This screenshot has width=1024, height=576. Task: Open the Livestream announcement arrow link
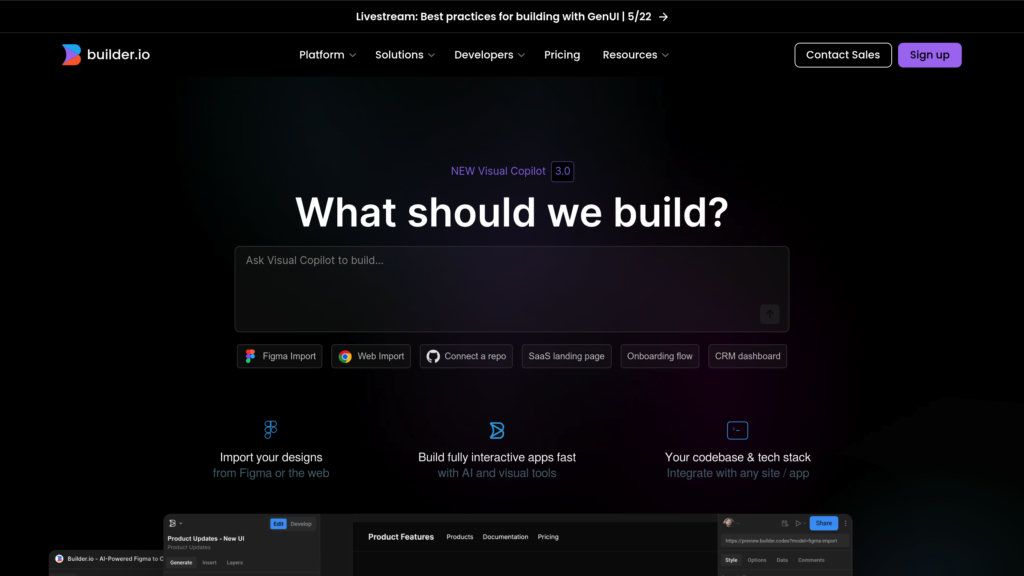[x=664, y=17]
